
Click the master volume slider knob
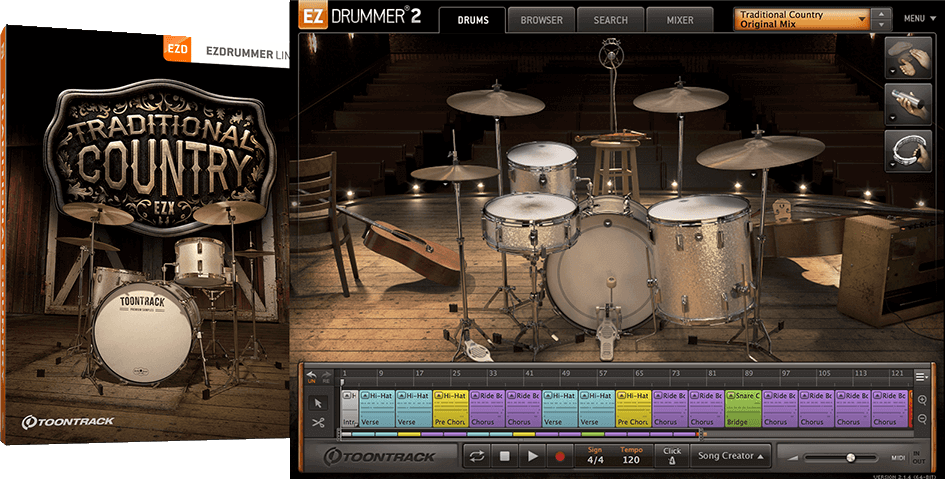(x=850, y=458)
